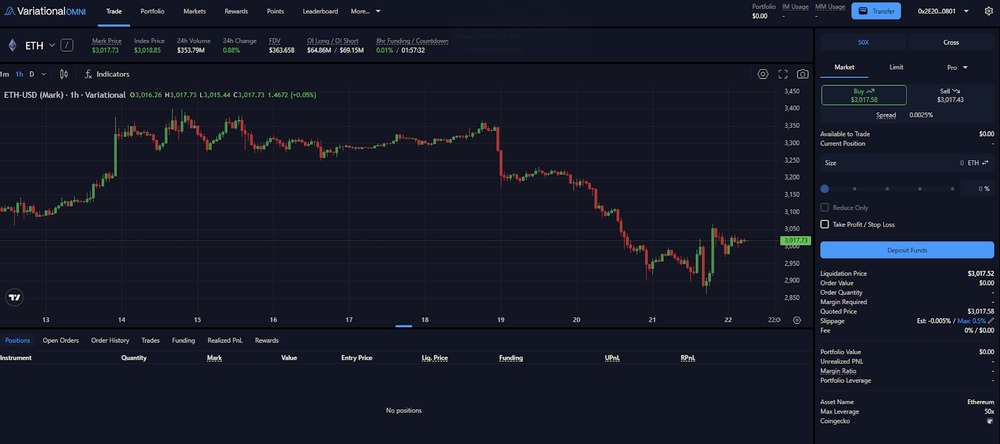This screenshot has height=444, width=1000.
Task: Open chart settings hexagon icon
Action: [x=763, y=74]
